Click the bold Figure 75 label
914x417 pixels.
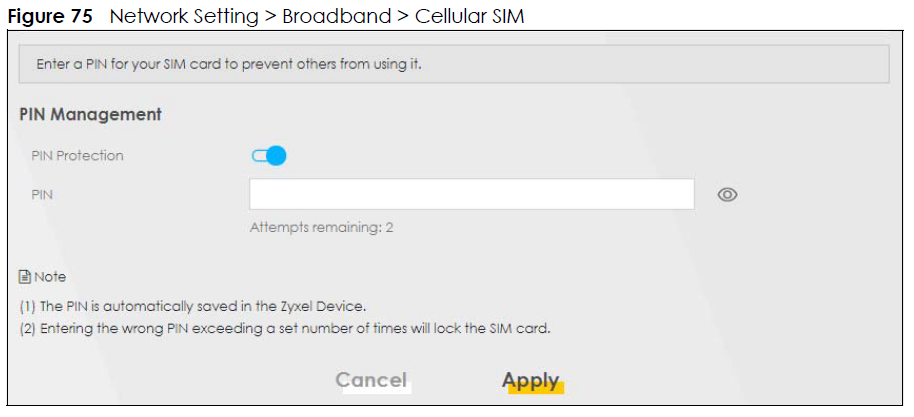click(50, 16)
